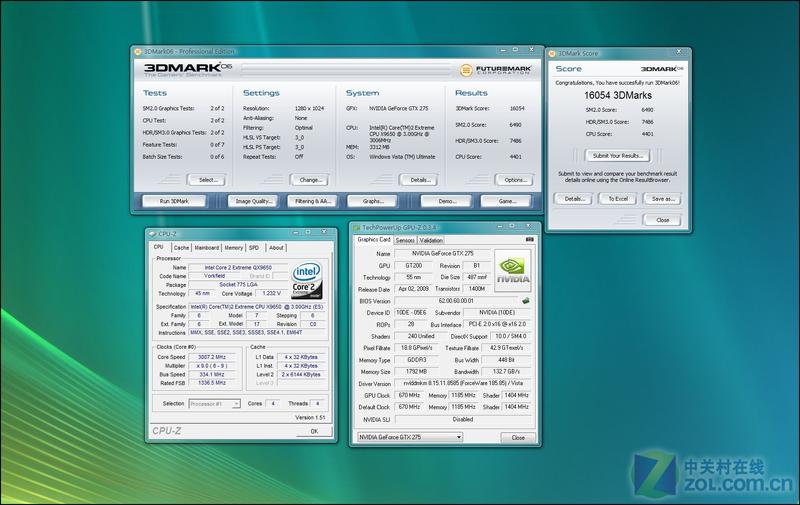Open the Validation tab in GPU-Z
Image resolution: width=800 pixels, height=505 pixels.
(x=431, y=240)
